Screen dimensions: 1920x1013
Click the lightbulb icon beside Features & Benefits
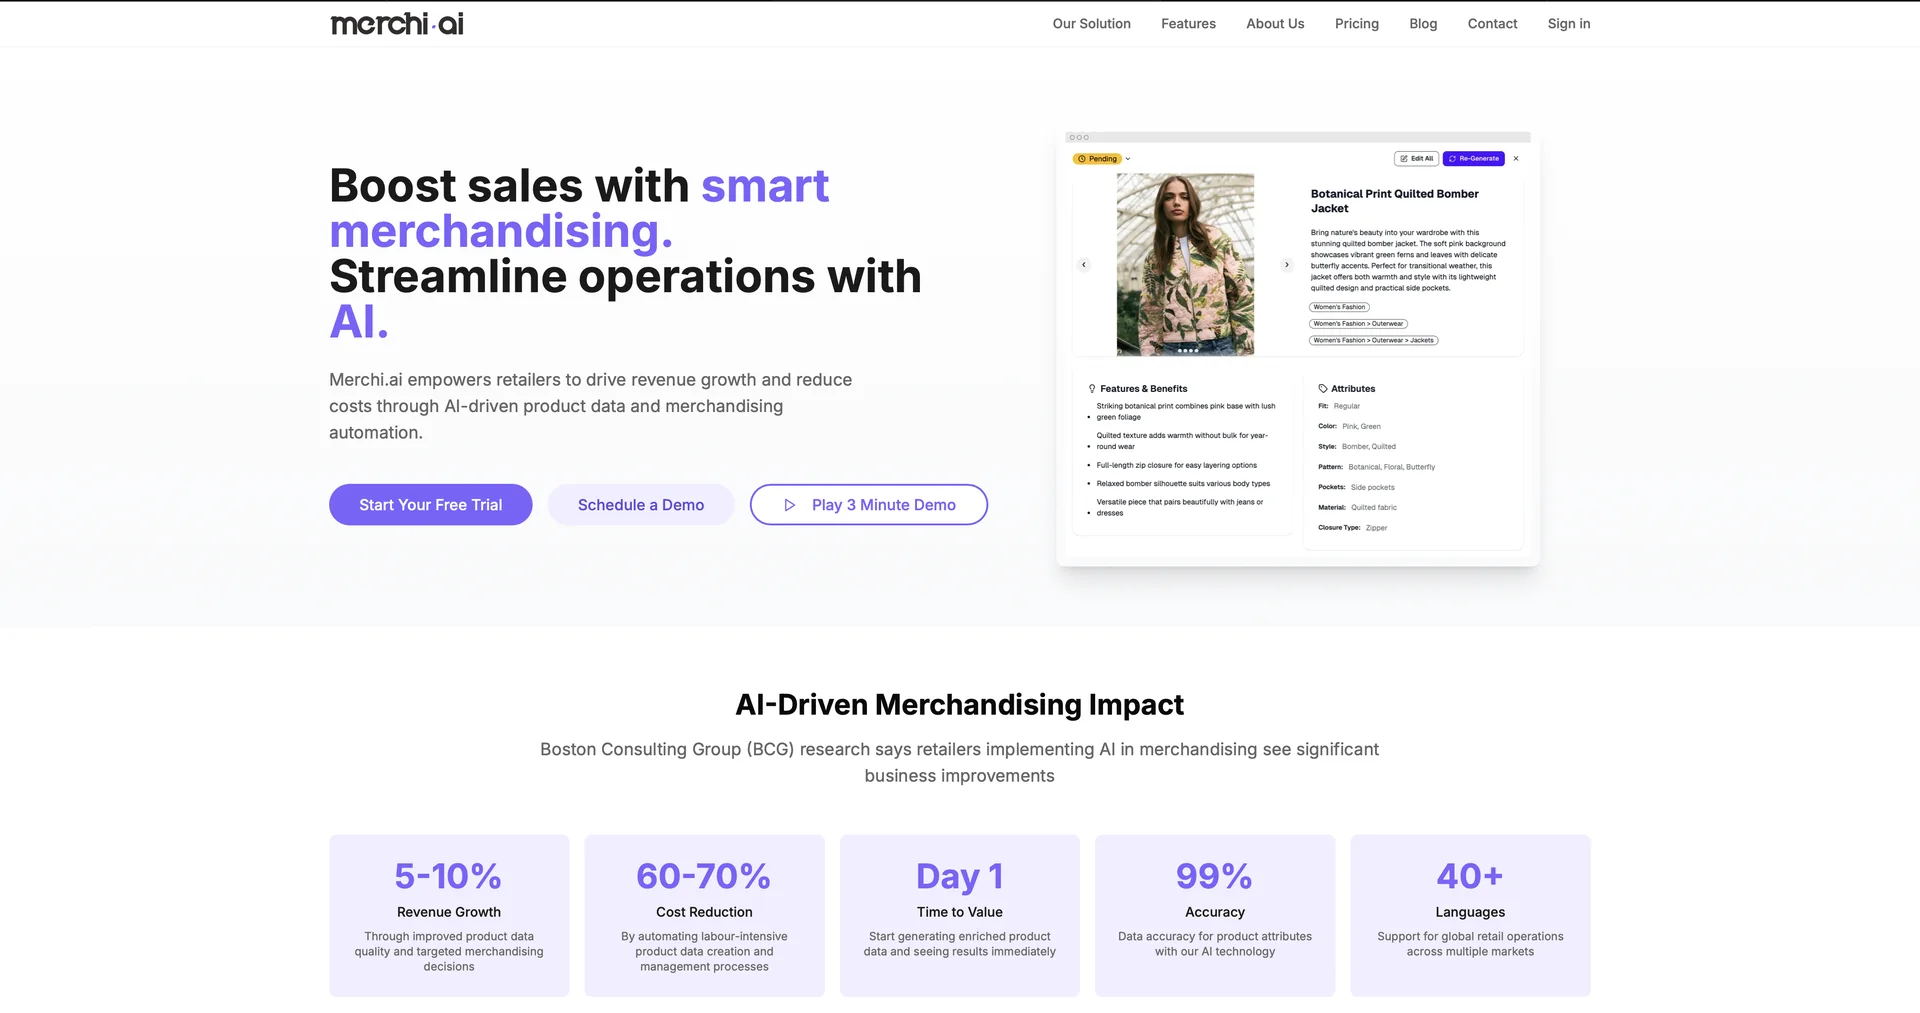pos(1092,389)
